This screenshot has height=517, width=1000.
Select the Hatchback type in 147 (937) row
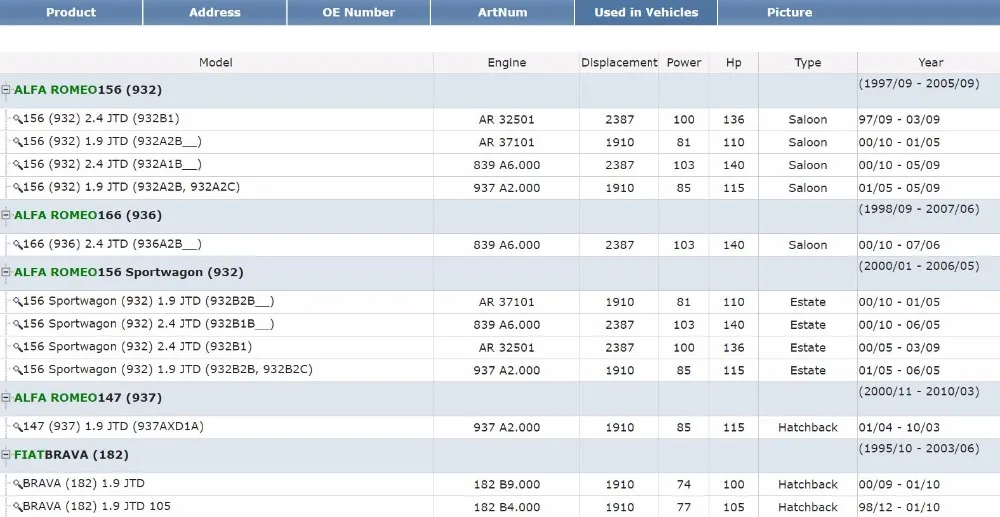click(807, 428)
